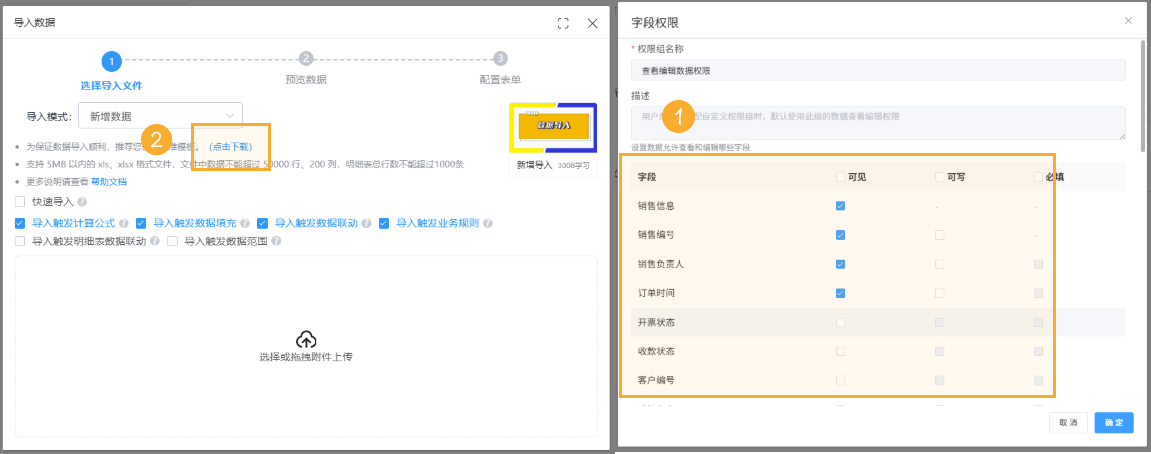This screenshot has height=454, width=1151.
Task: Click the 取消 button in 字段权限
Action: pyautogui.click(x=1068, y=423)
